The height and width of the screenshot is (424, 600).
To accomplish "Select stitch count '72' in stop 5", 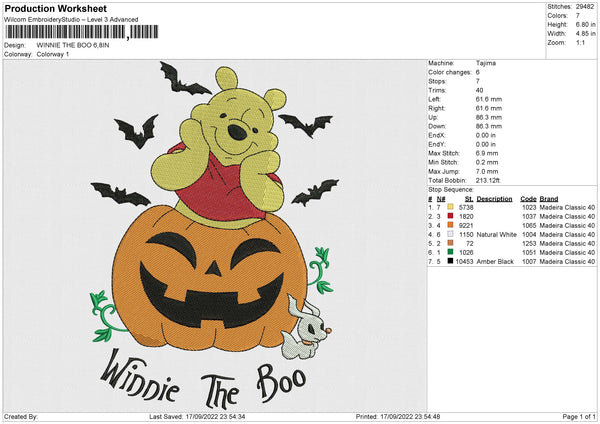I will (x=470, y=243).
